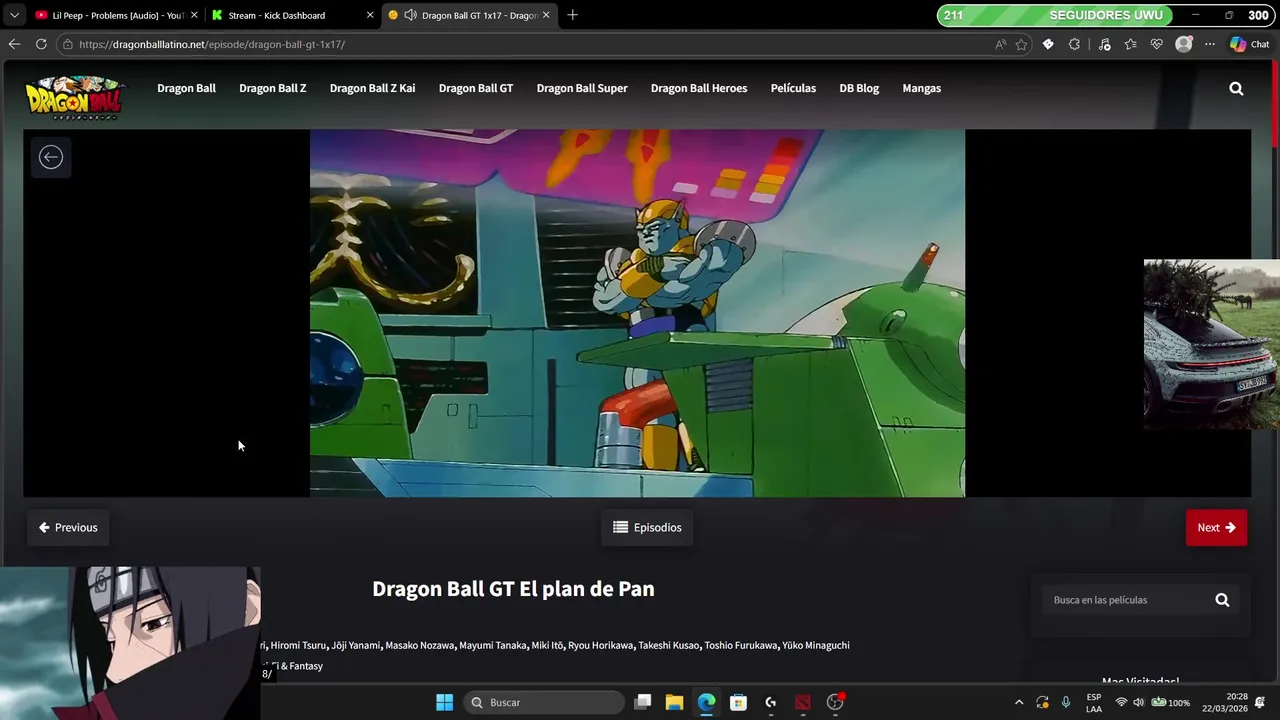
Task: Close the Lil Peep YouTube tab
Action: point(194,15)
